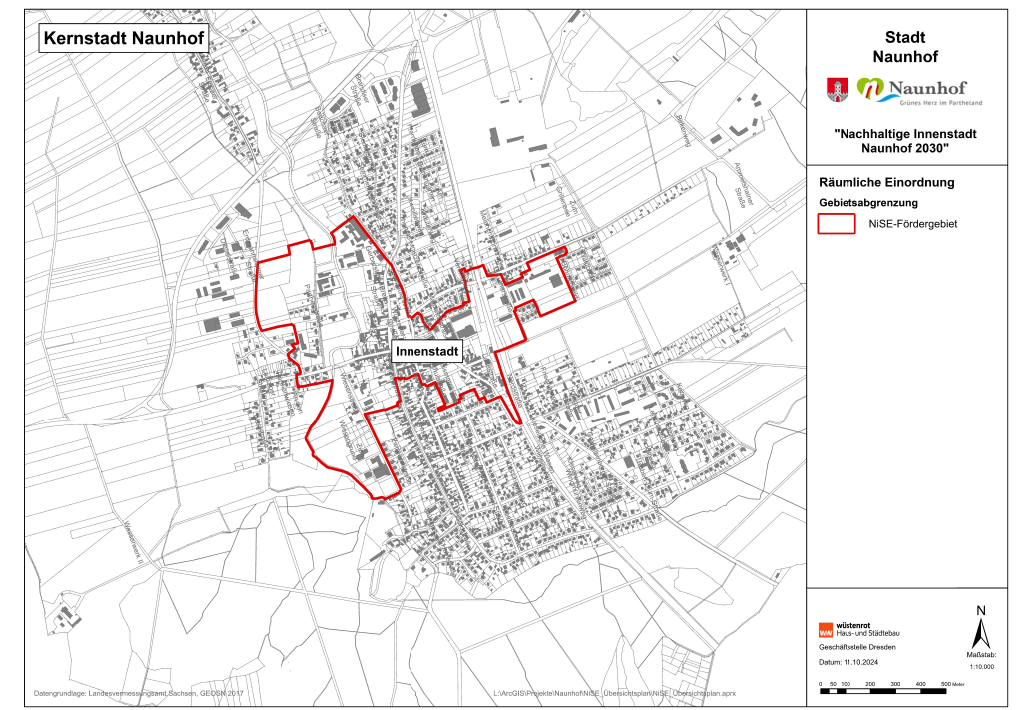Click "Nachhaltige Innenstadt Naunhof 2030" project title
Image resolution: width=1026 pixels, height=710 pixels.
[x=905, y=141]
